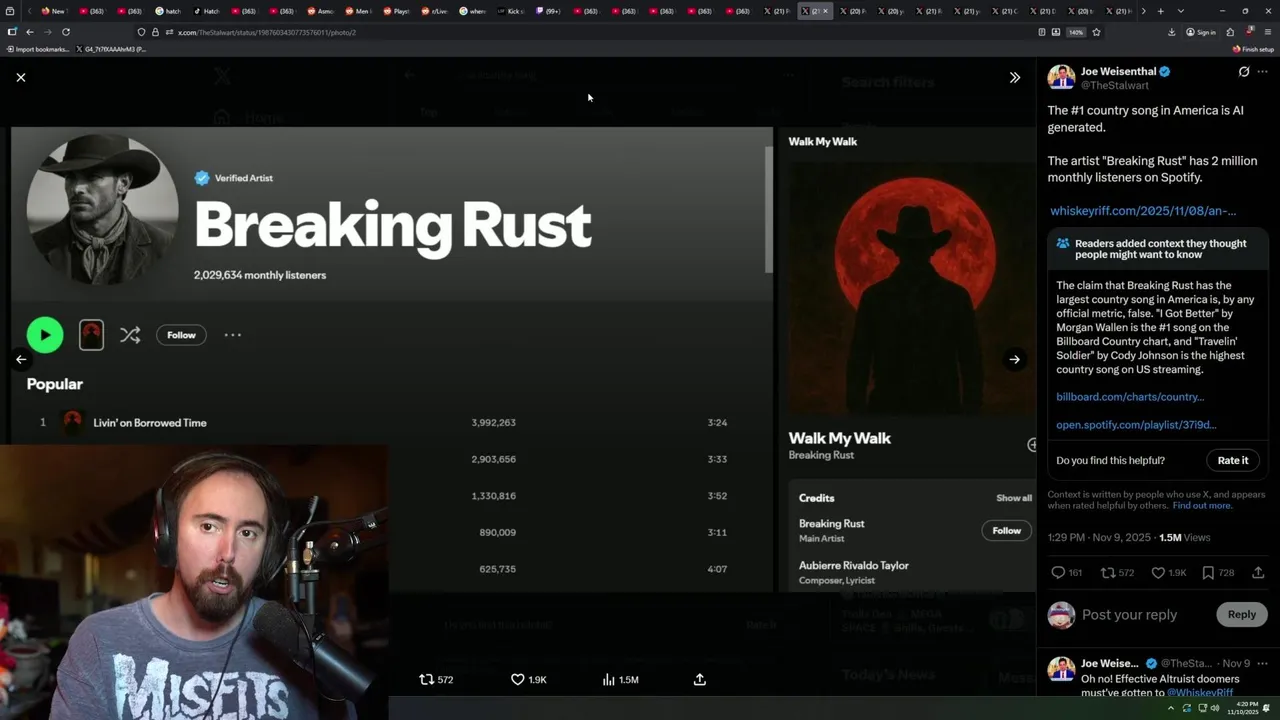
Task: Open the Grok explain icon on Joe Weisenthal's post
Action: click(x=1243, y=72)
